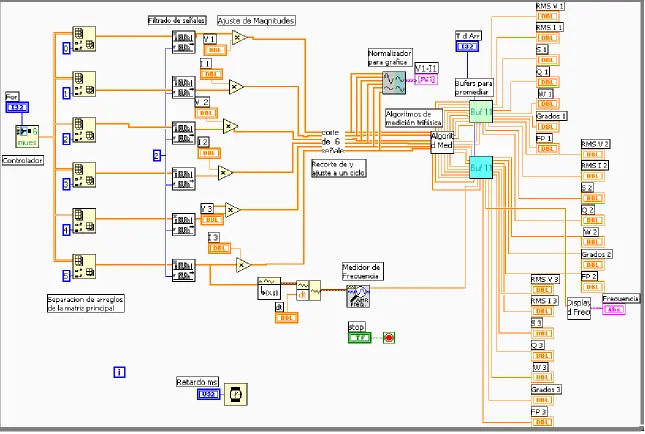Viewport: 645px width, 434px height.
Task: Select the 'Ajuste de Magnitudes' label
Action: coord(256,21)
